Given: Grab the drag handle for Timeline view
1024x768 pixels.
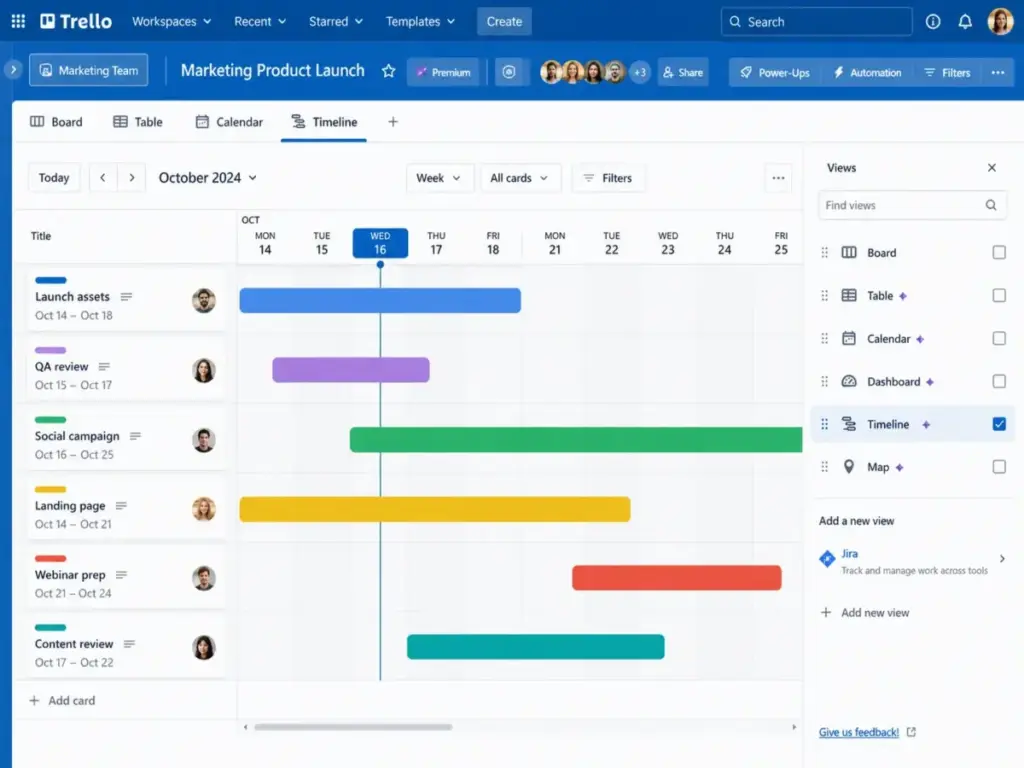Looking at the screenshot, I should pos(824,424).
